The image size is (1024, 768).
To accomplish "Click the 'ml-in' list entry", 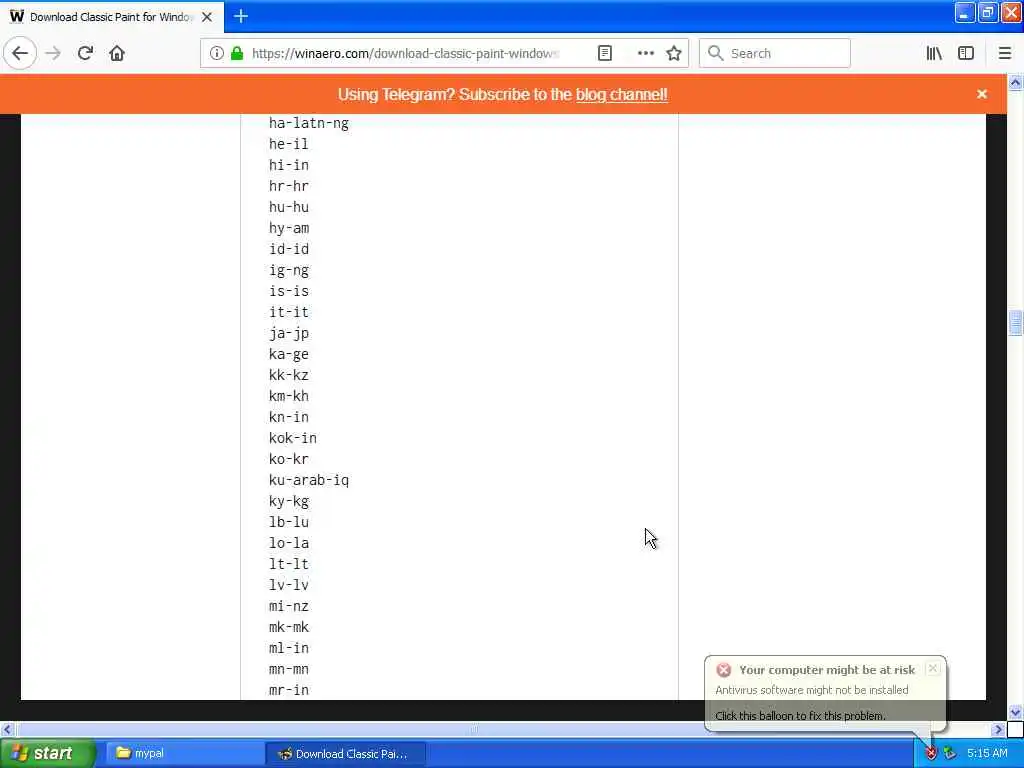I will 289,648.
